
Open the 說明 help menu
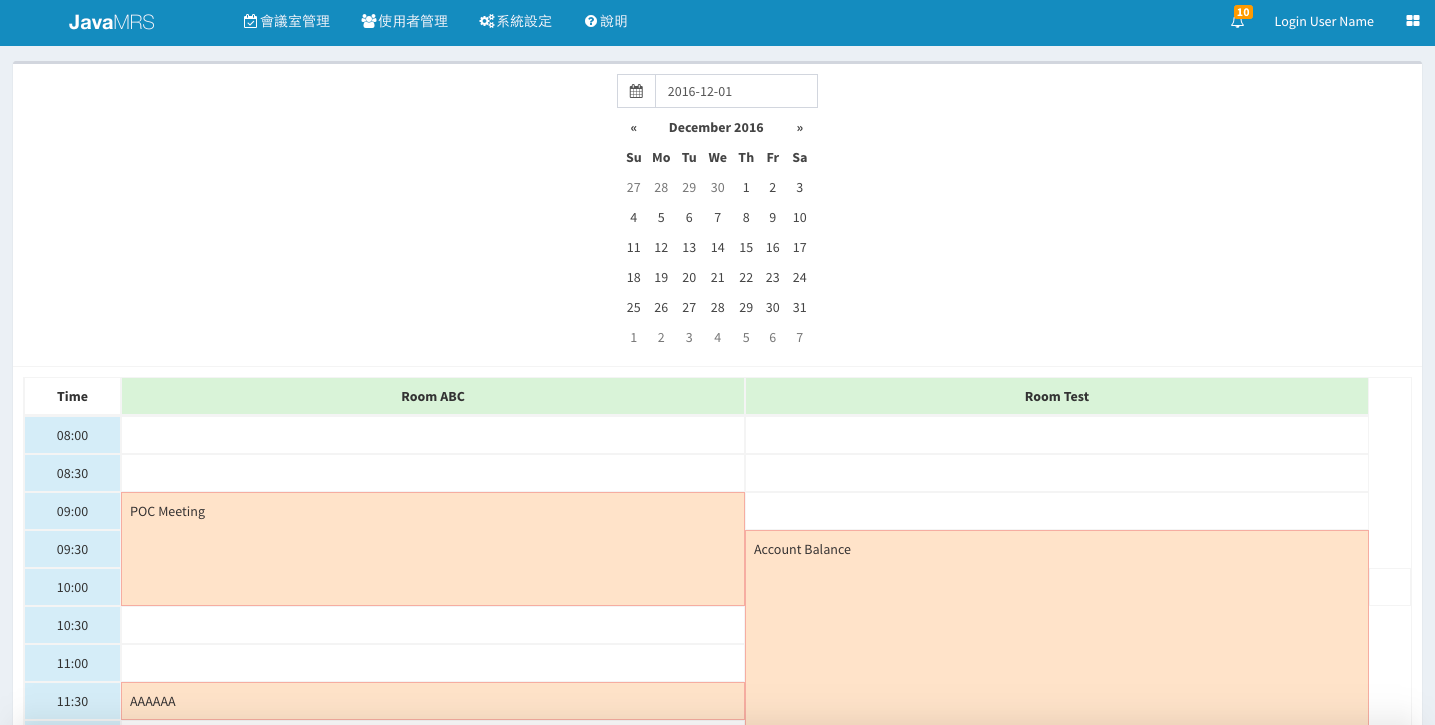point(606,21)
